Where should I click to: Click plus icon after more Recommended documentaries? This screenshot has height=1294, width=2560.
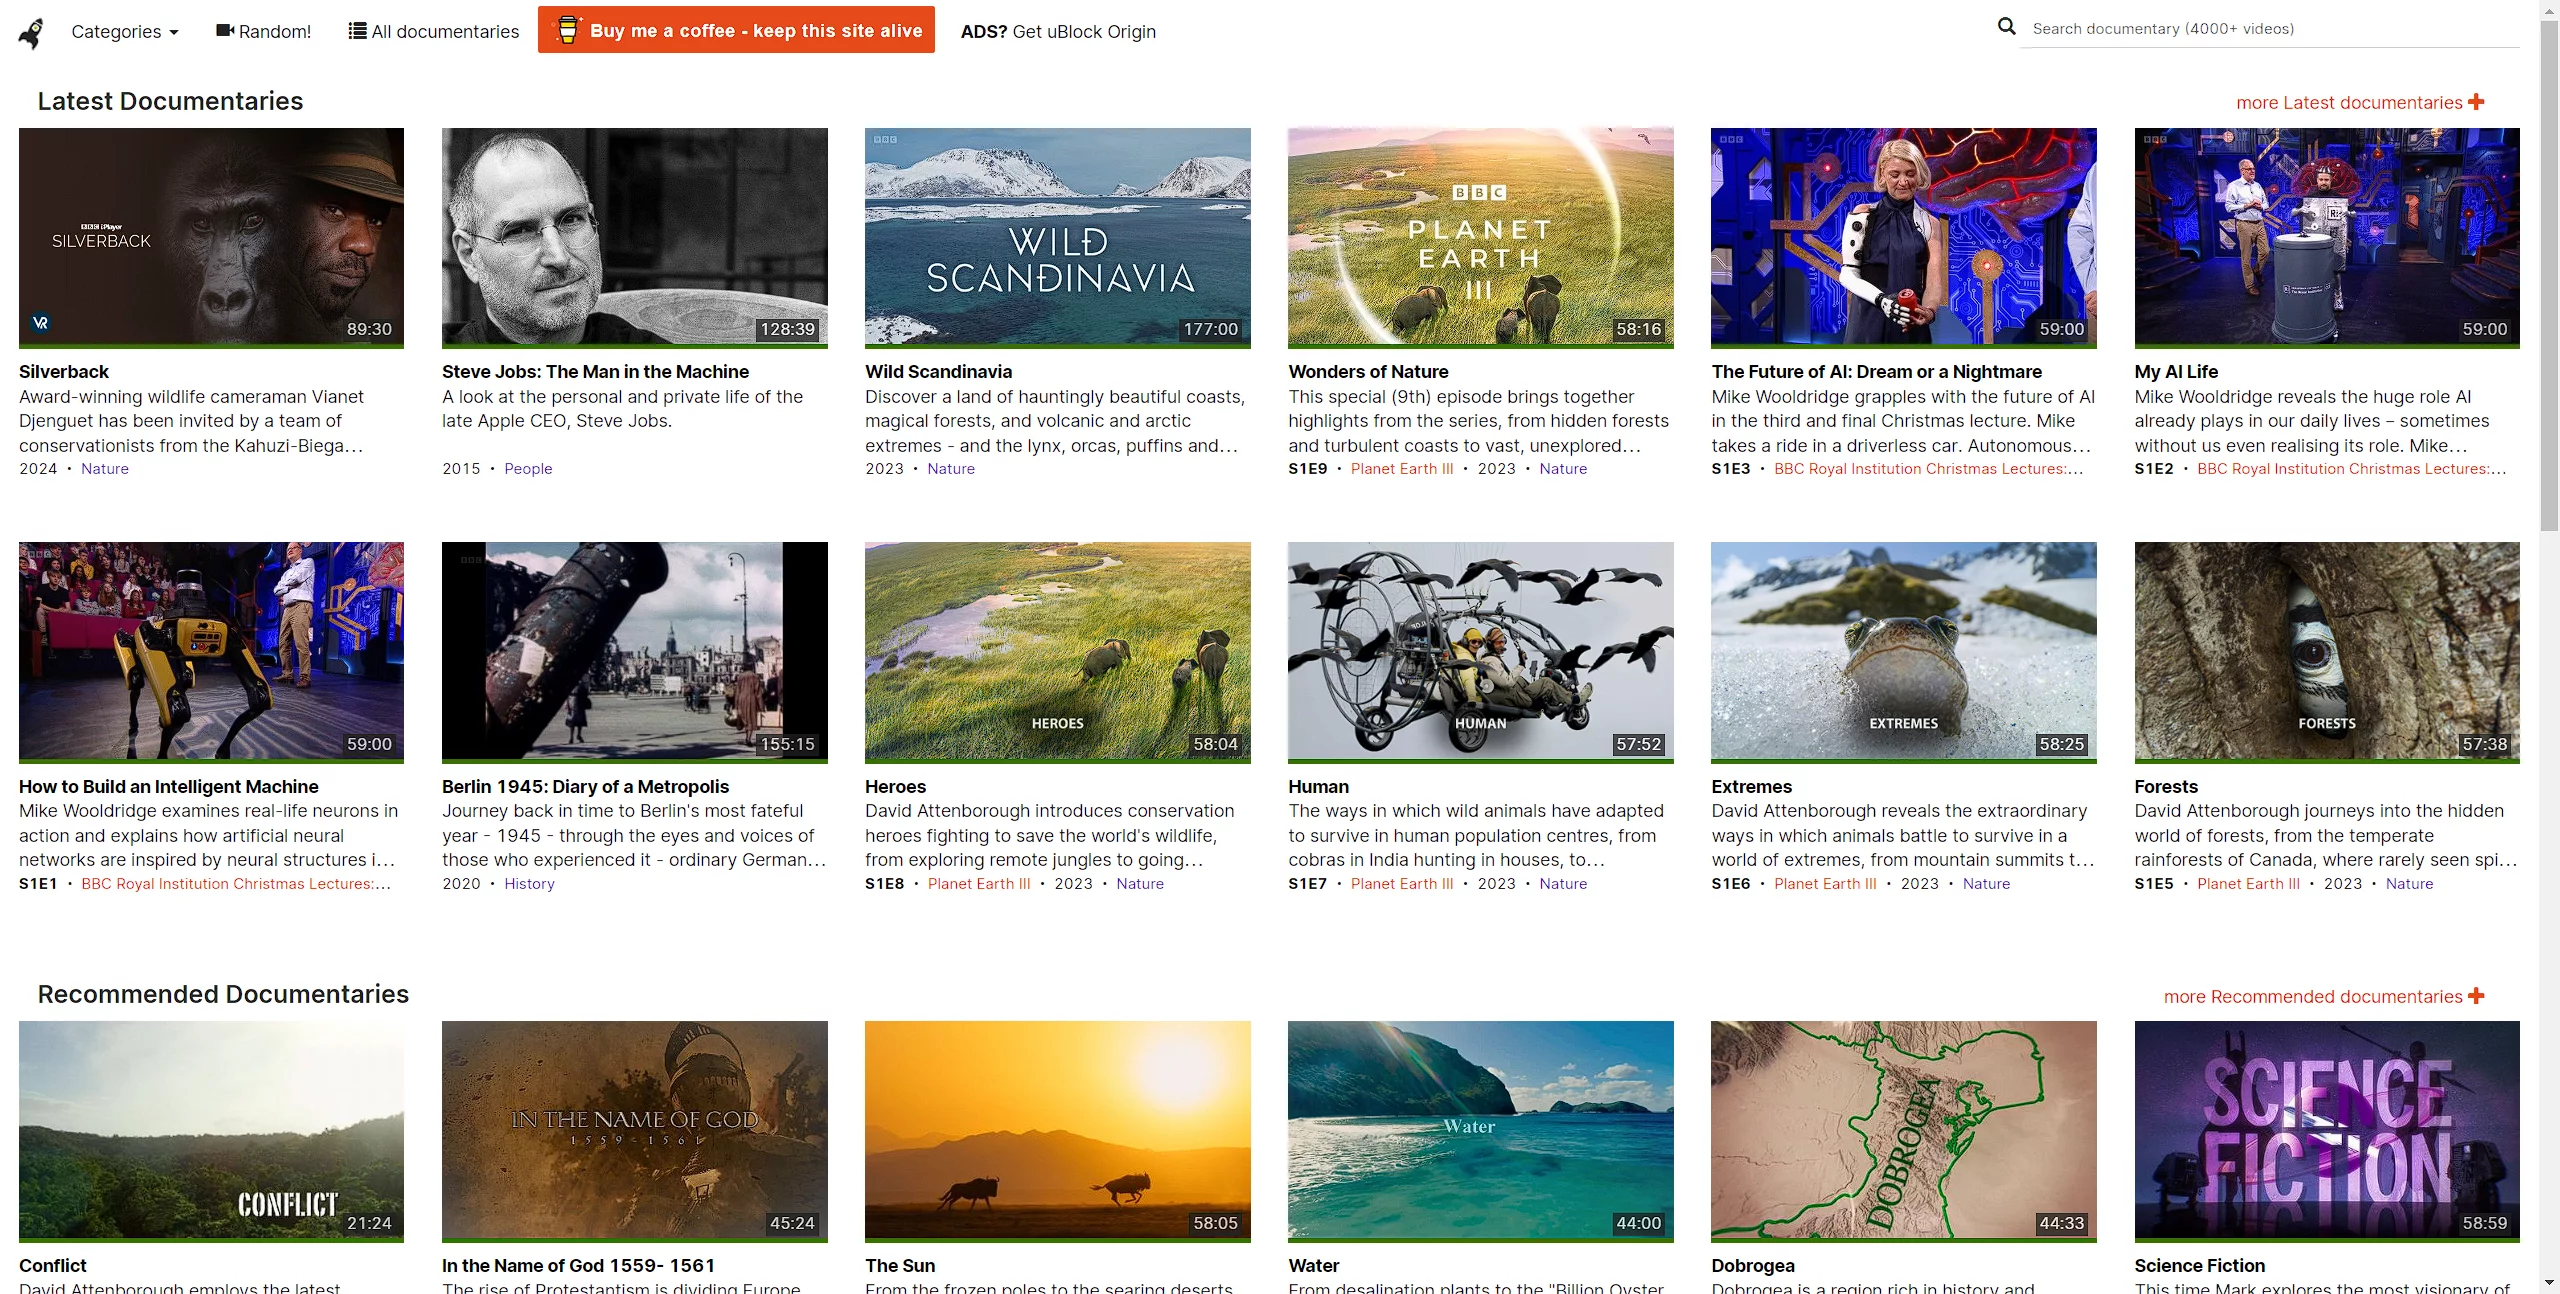tap(2476, 996)
